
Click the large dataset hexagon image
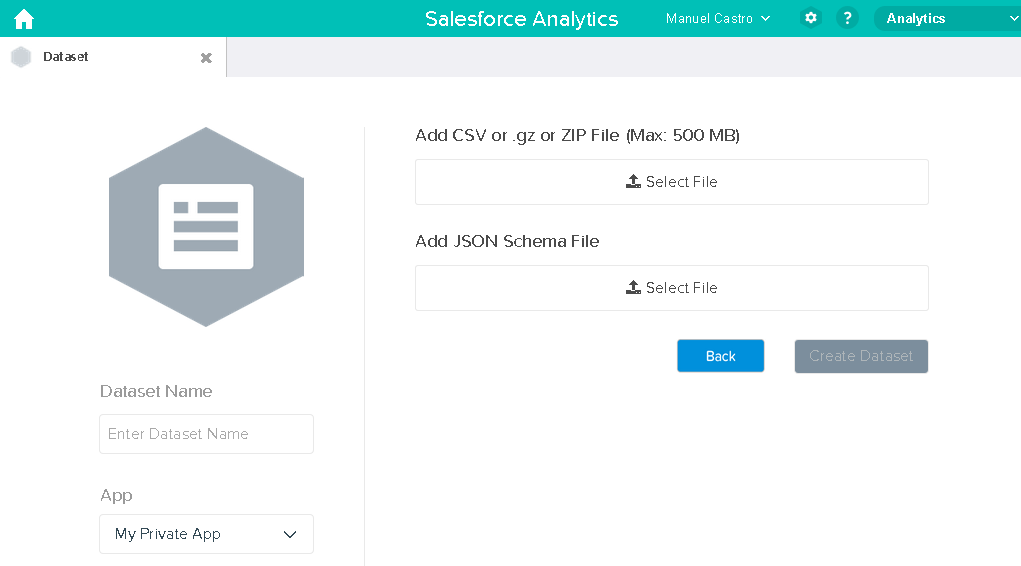pos(206,227)
